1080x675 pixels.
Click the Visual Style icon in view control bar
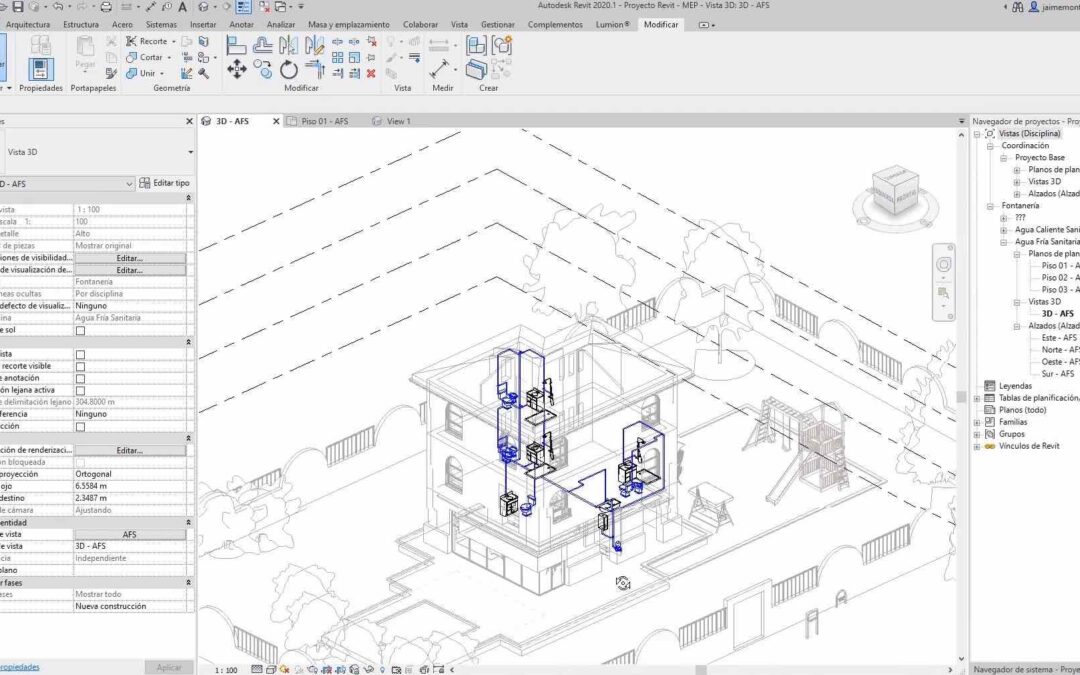point(271,669)
